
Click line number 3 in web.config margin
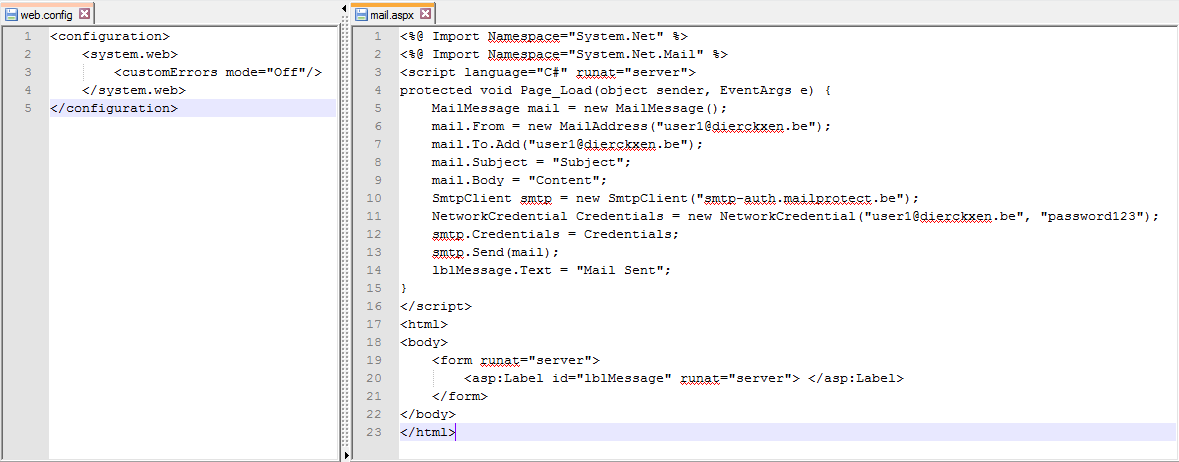tap(28, 72)
